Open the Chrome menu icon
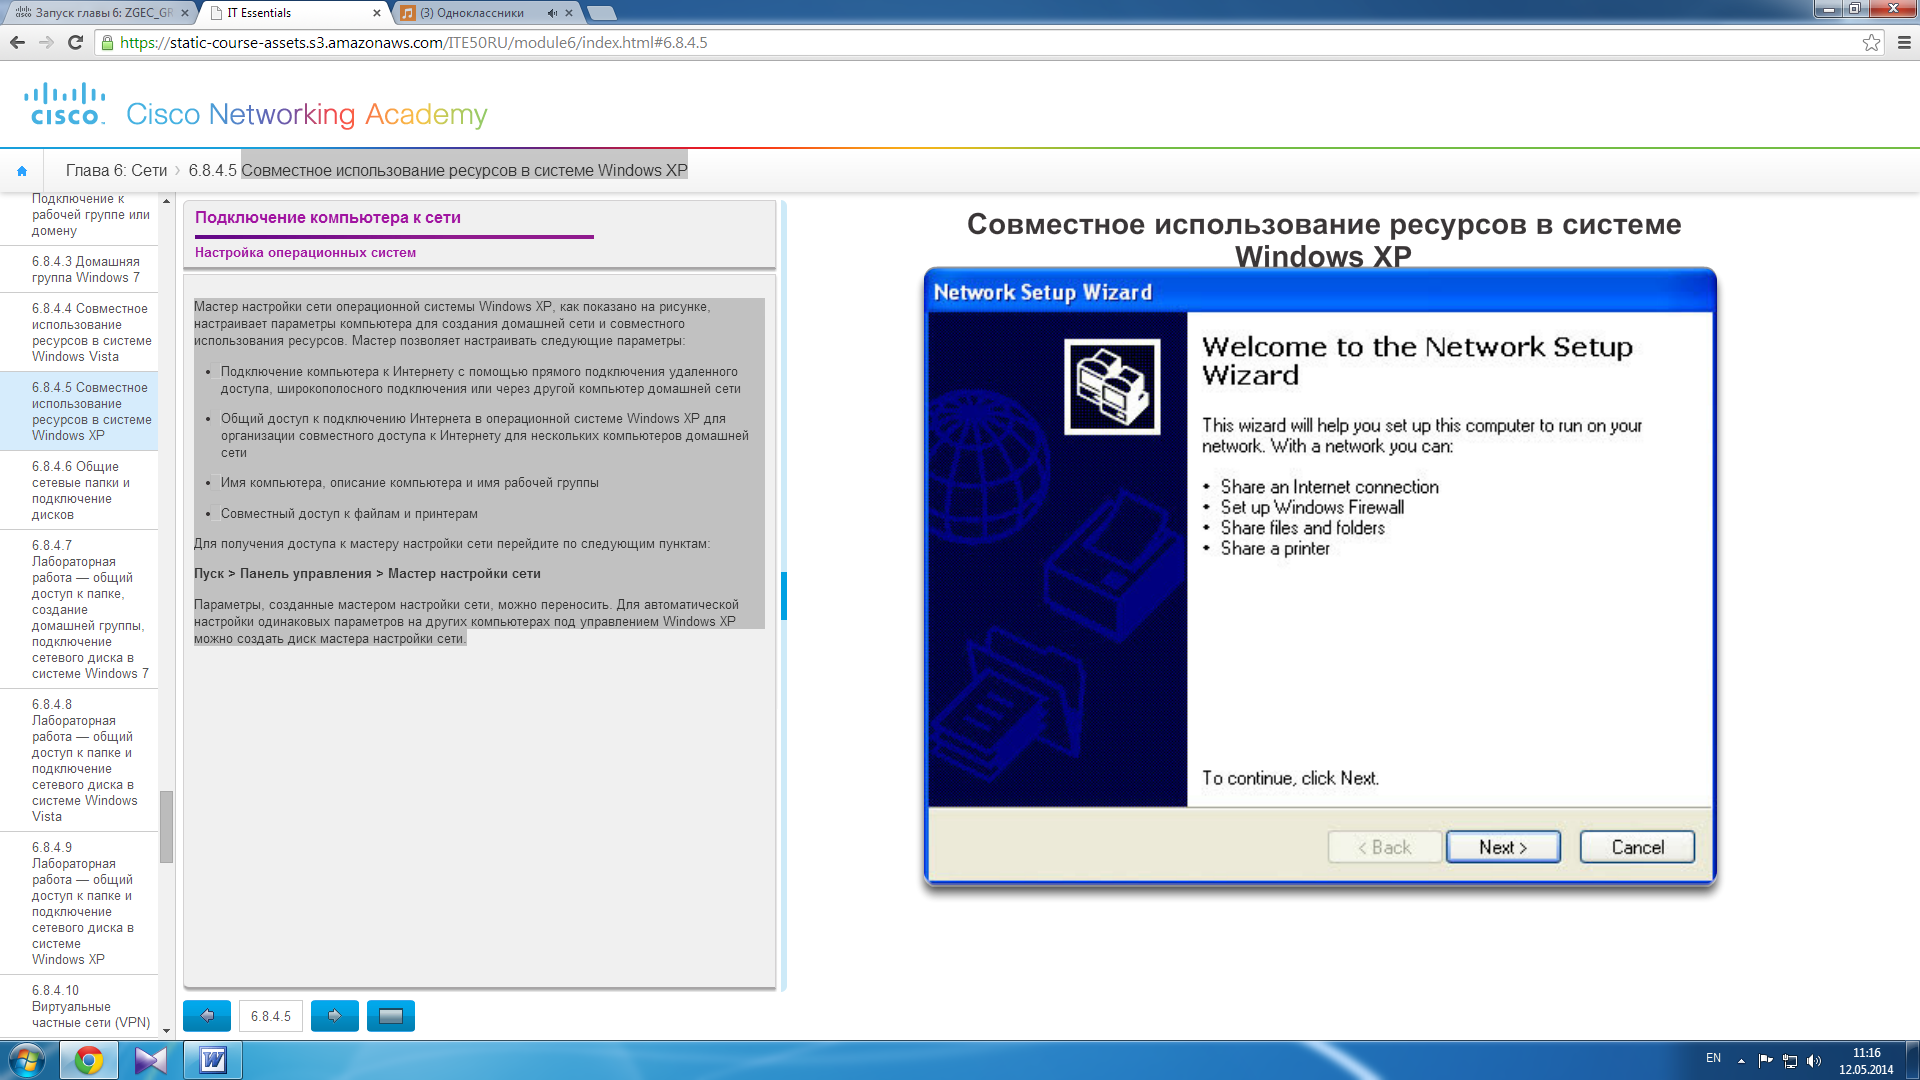Screen dimensions: 1920x1080 [x=1904, y=42]
